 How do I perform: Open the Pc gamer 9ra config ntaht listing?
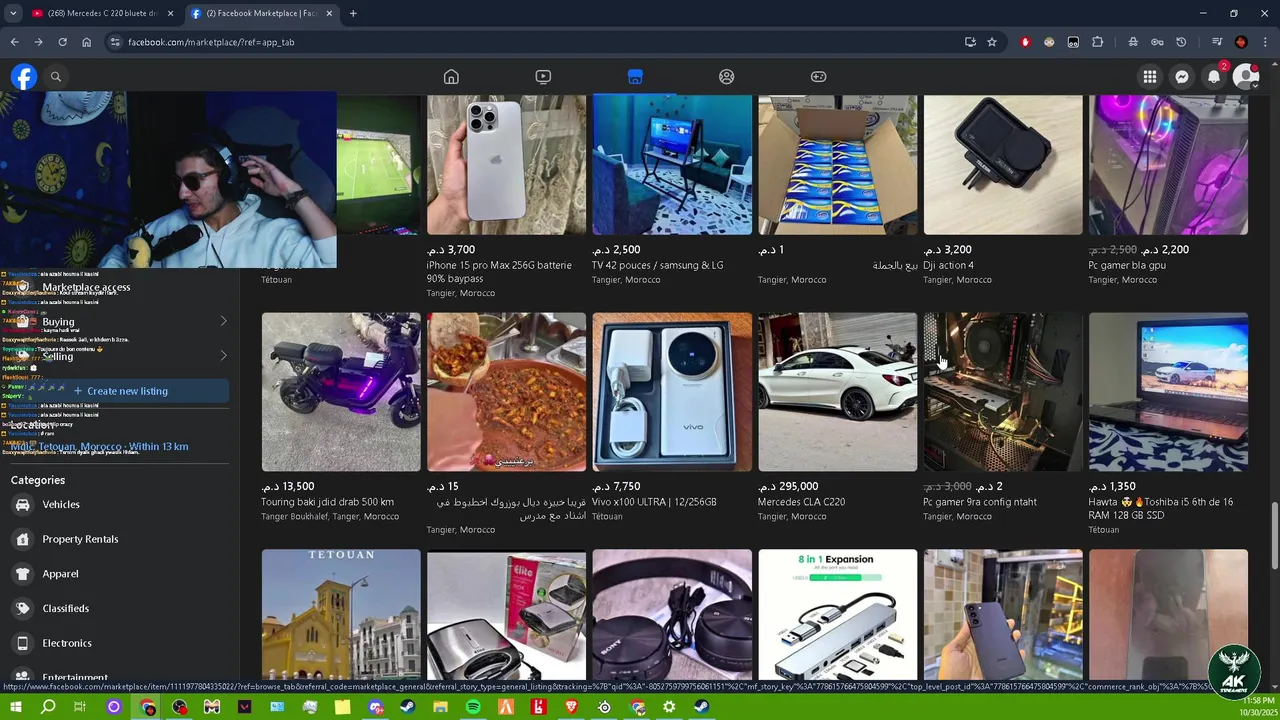click(x=1003, y=417)
